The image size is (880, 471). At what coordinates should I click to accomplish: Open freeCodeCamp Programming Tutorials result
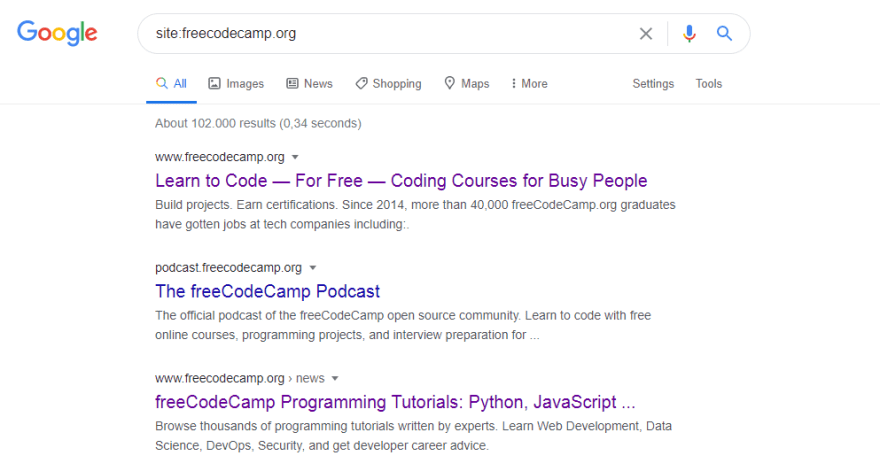click(x=395, y=403)
